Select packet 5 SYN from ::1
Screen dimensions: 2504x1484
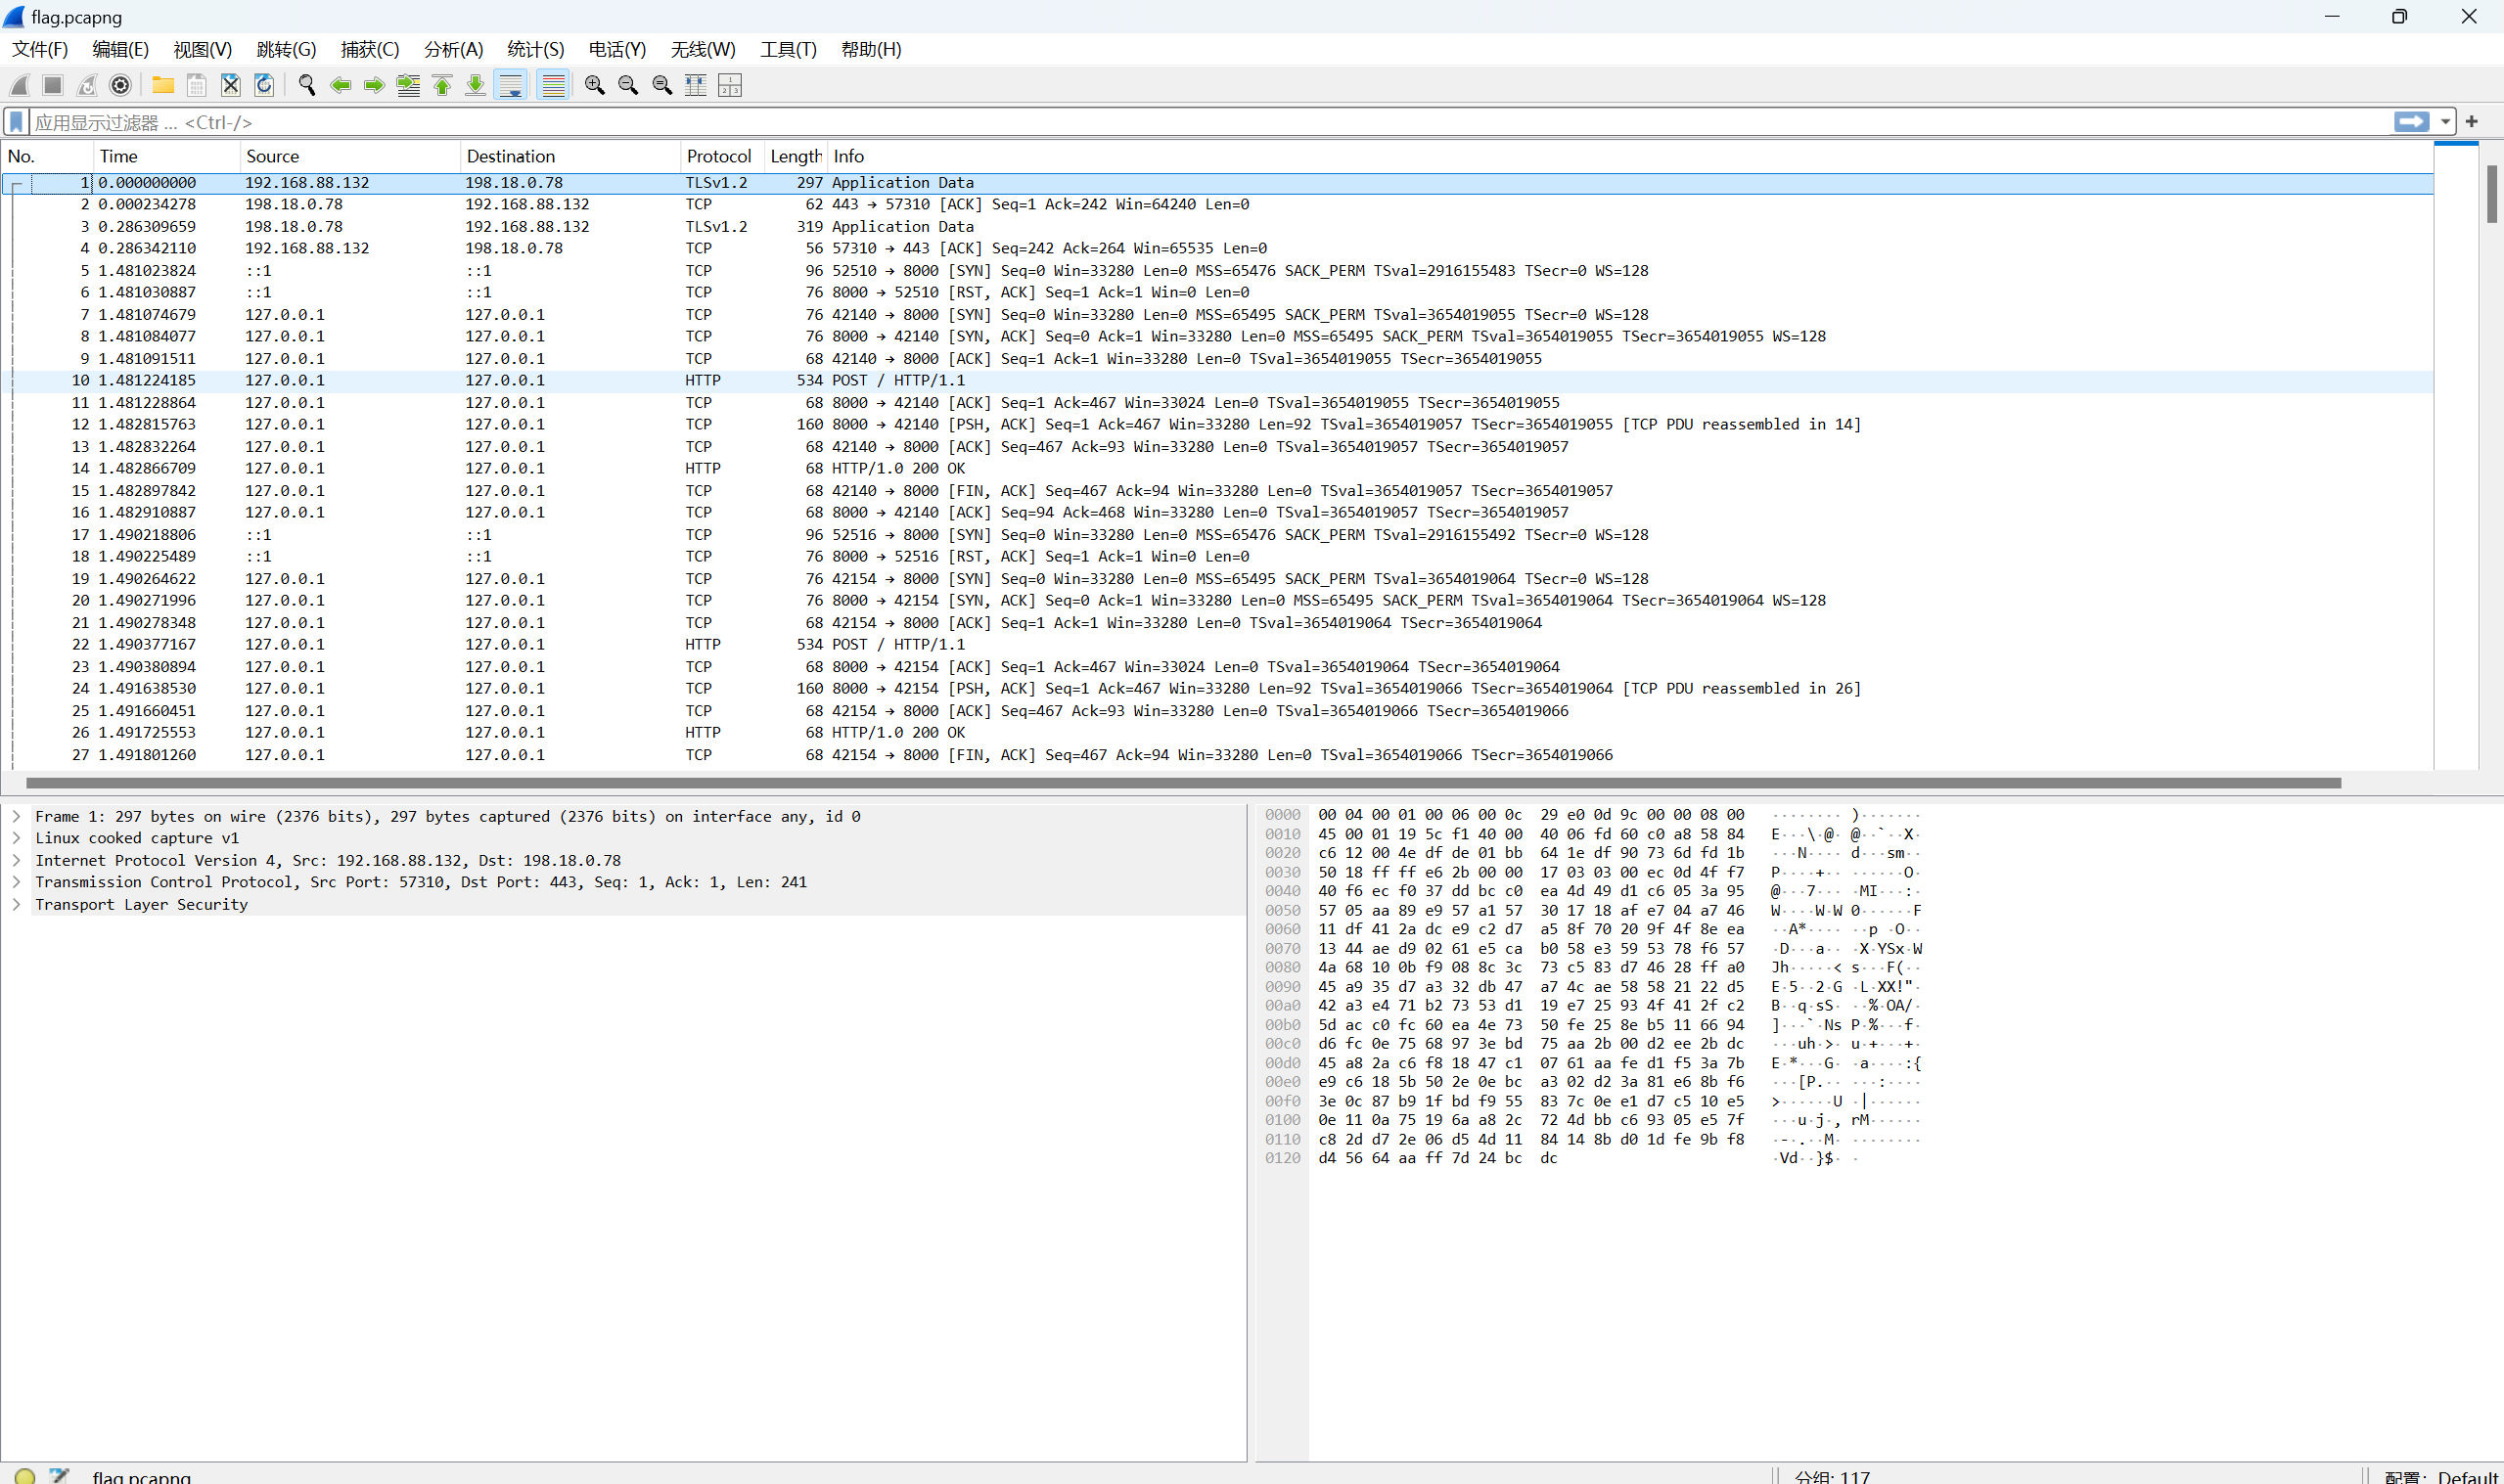(x=1217, y=270)
